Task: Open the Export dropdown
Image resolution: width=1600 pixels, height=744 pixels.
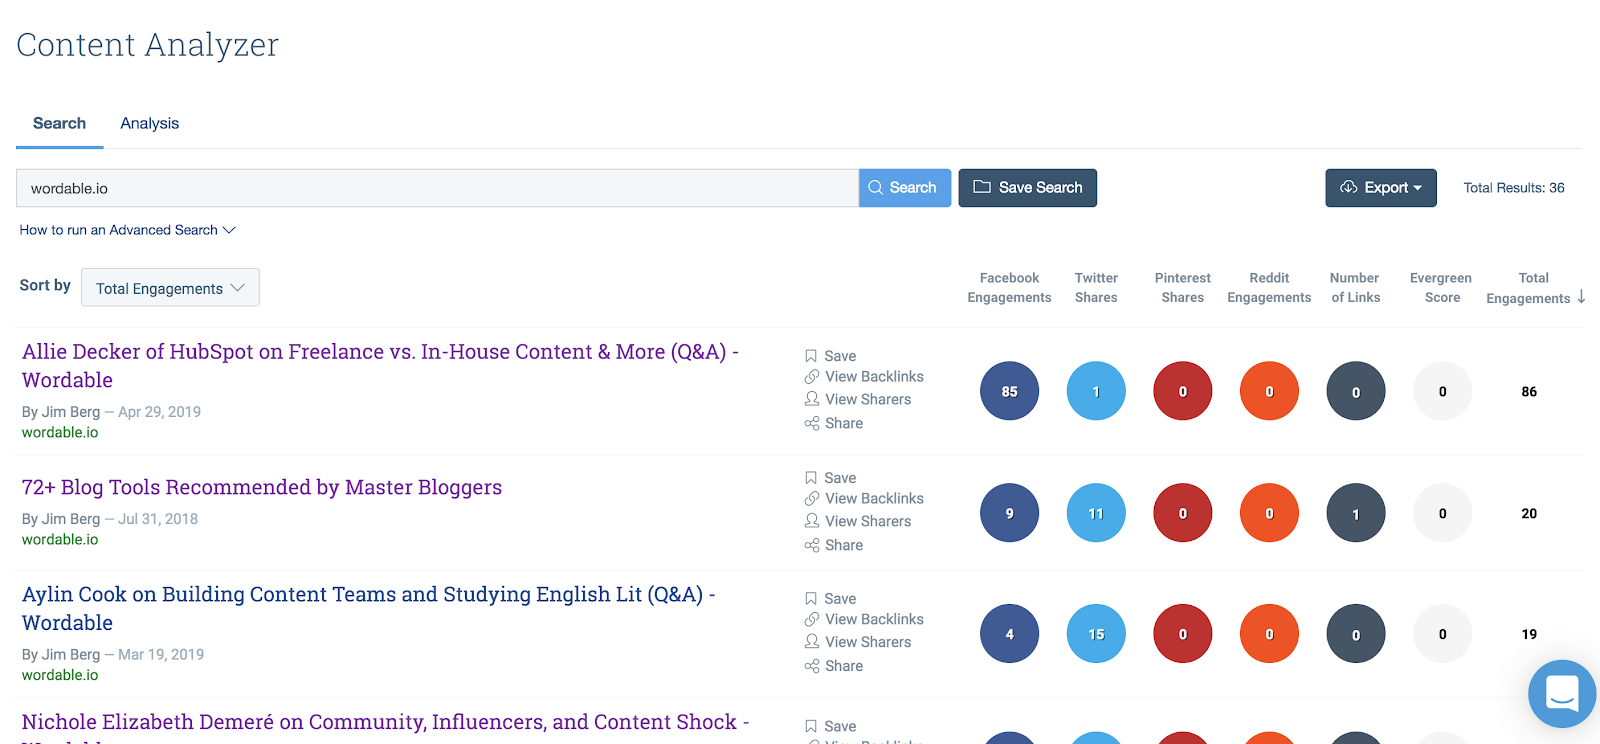Action: click(1381, 188)
